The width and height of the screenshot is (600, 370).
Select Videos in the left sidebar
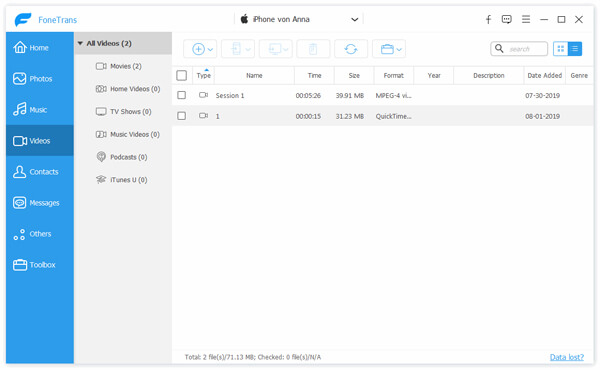point(39,141)
